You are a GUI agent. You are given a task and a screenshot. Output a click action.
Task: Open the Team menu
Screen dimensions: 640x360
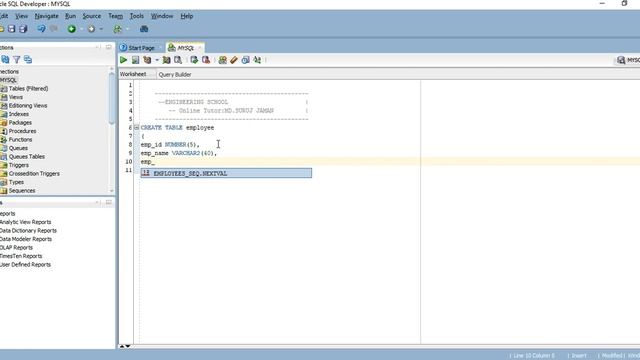click(x=116, y=16)
